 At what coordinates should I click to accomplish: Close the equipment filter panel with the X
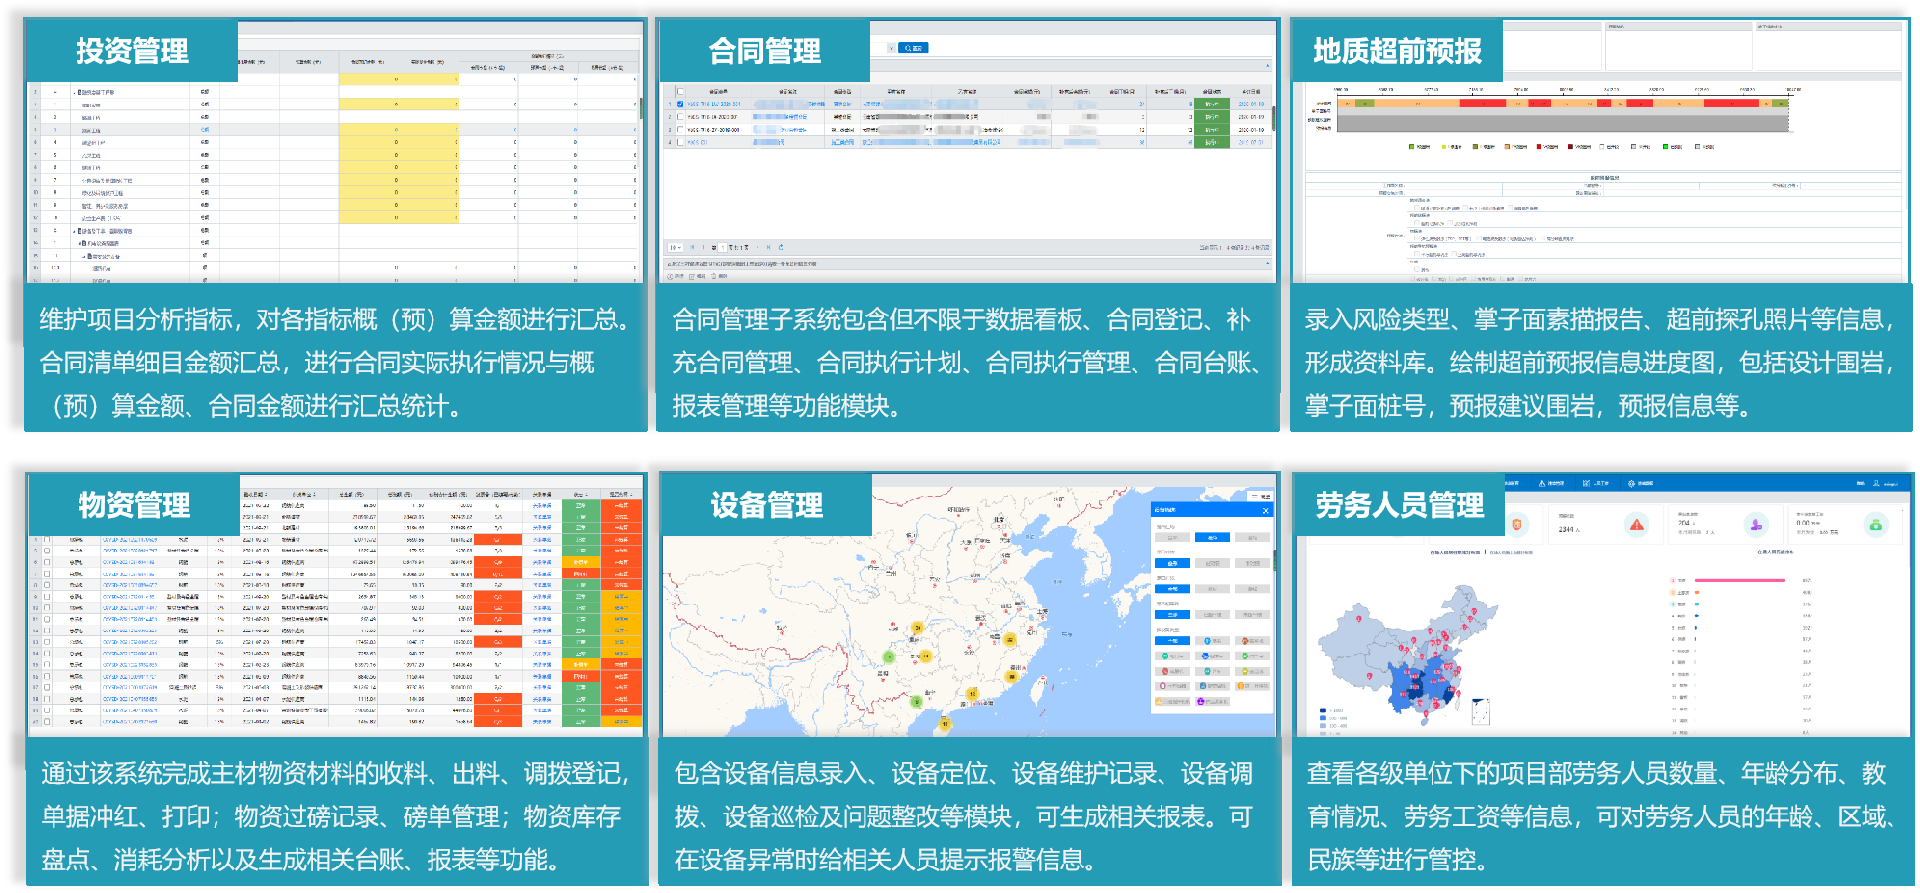click(x=1265, y=510)
